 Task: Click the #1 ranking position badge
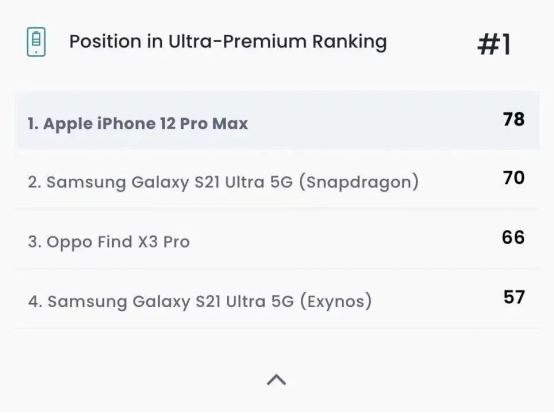[494, 45]
